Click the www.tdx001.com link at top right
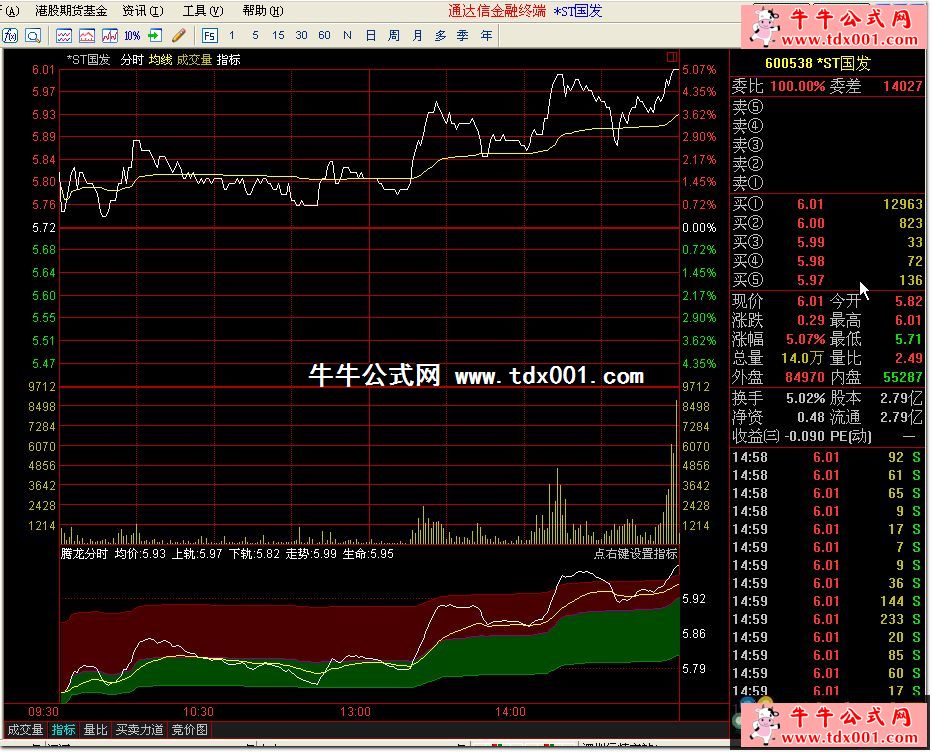932x752 pixels. pos(849,40)
